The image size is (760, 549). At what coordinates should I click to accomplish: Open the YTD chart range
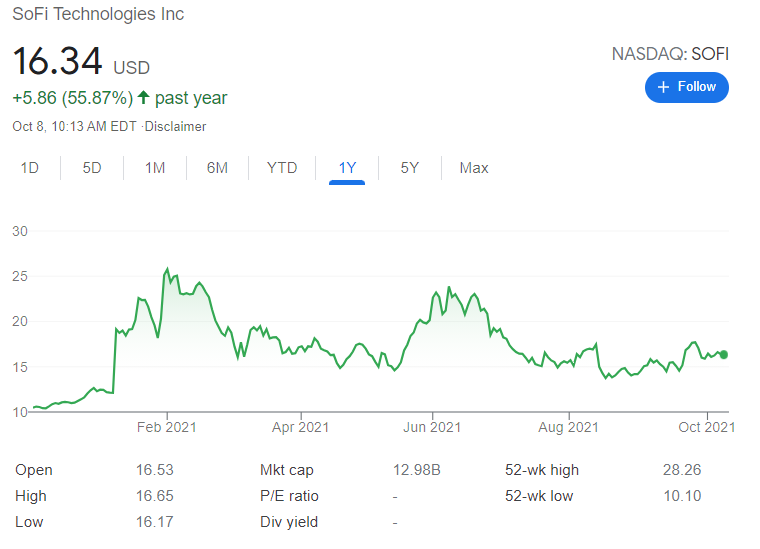coord(282,168)
